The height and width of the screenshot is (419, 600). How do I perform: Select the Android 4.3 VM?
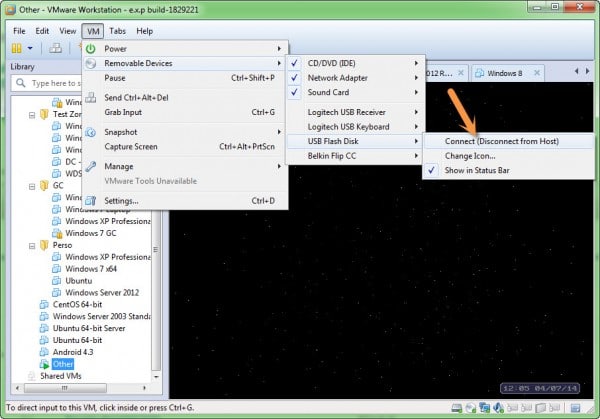(x=73, y=352)
